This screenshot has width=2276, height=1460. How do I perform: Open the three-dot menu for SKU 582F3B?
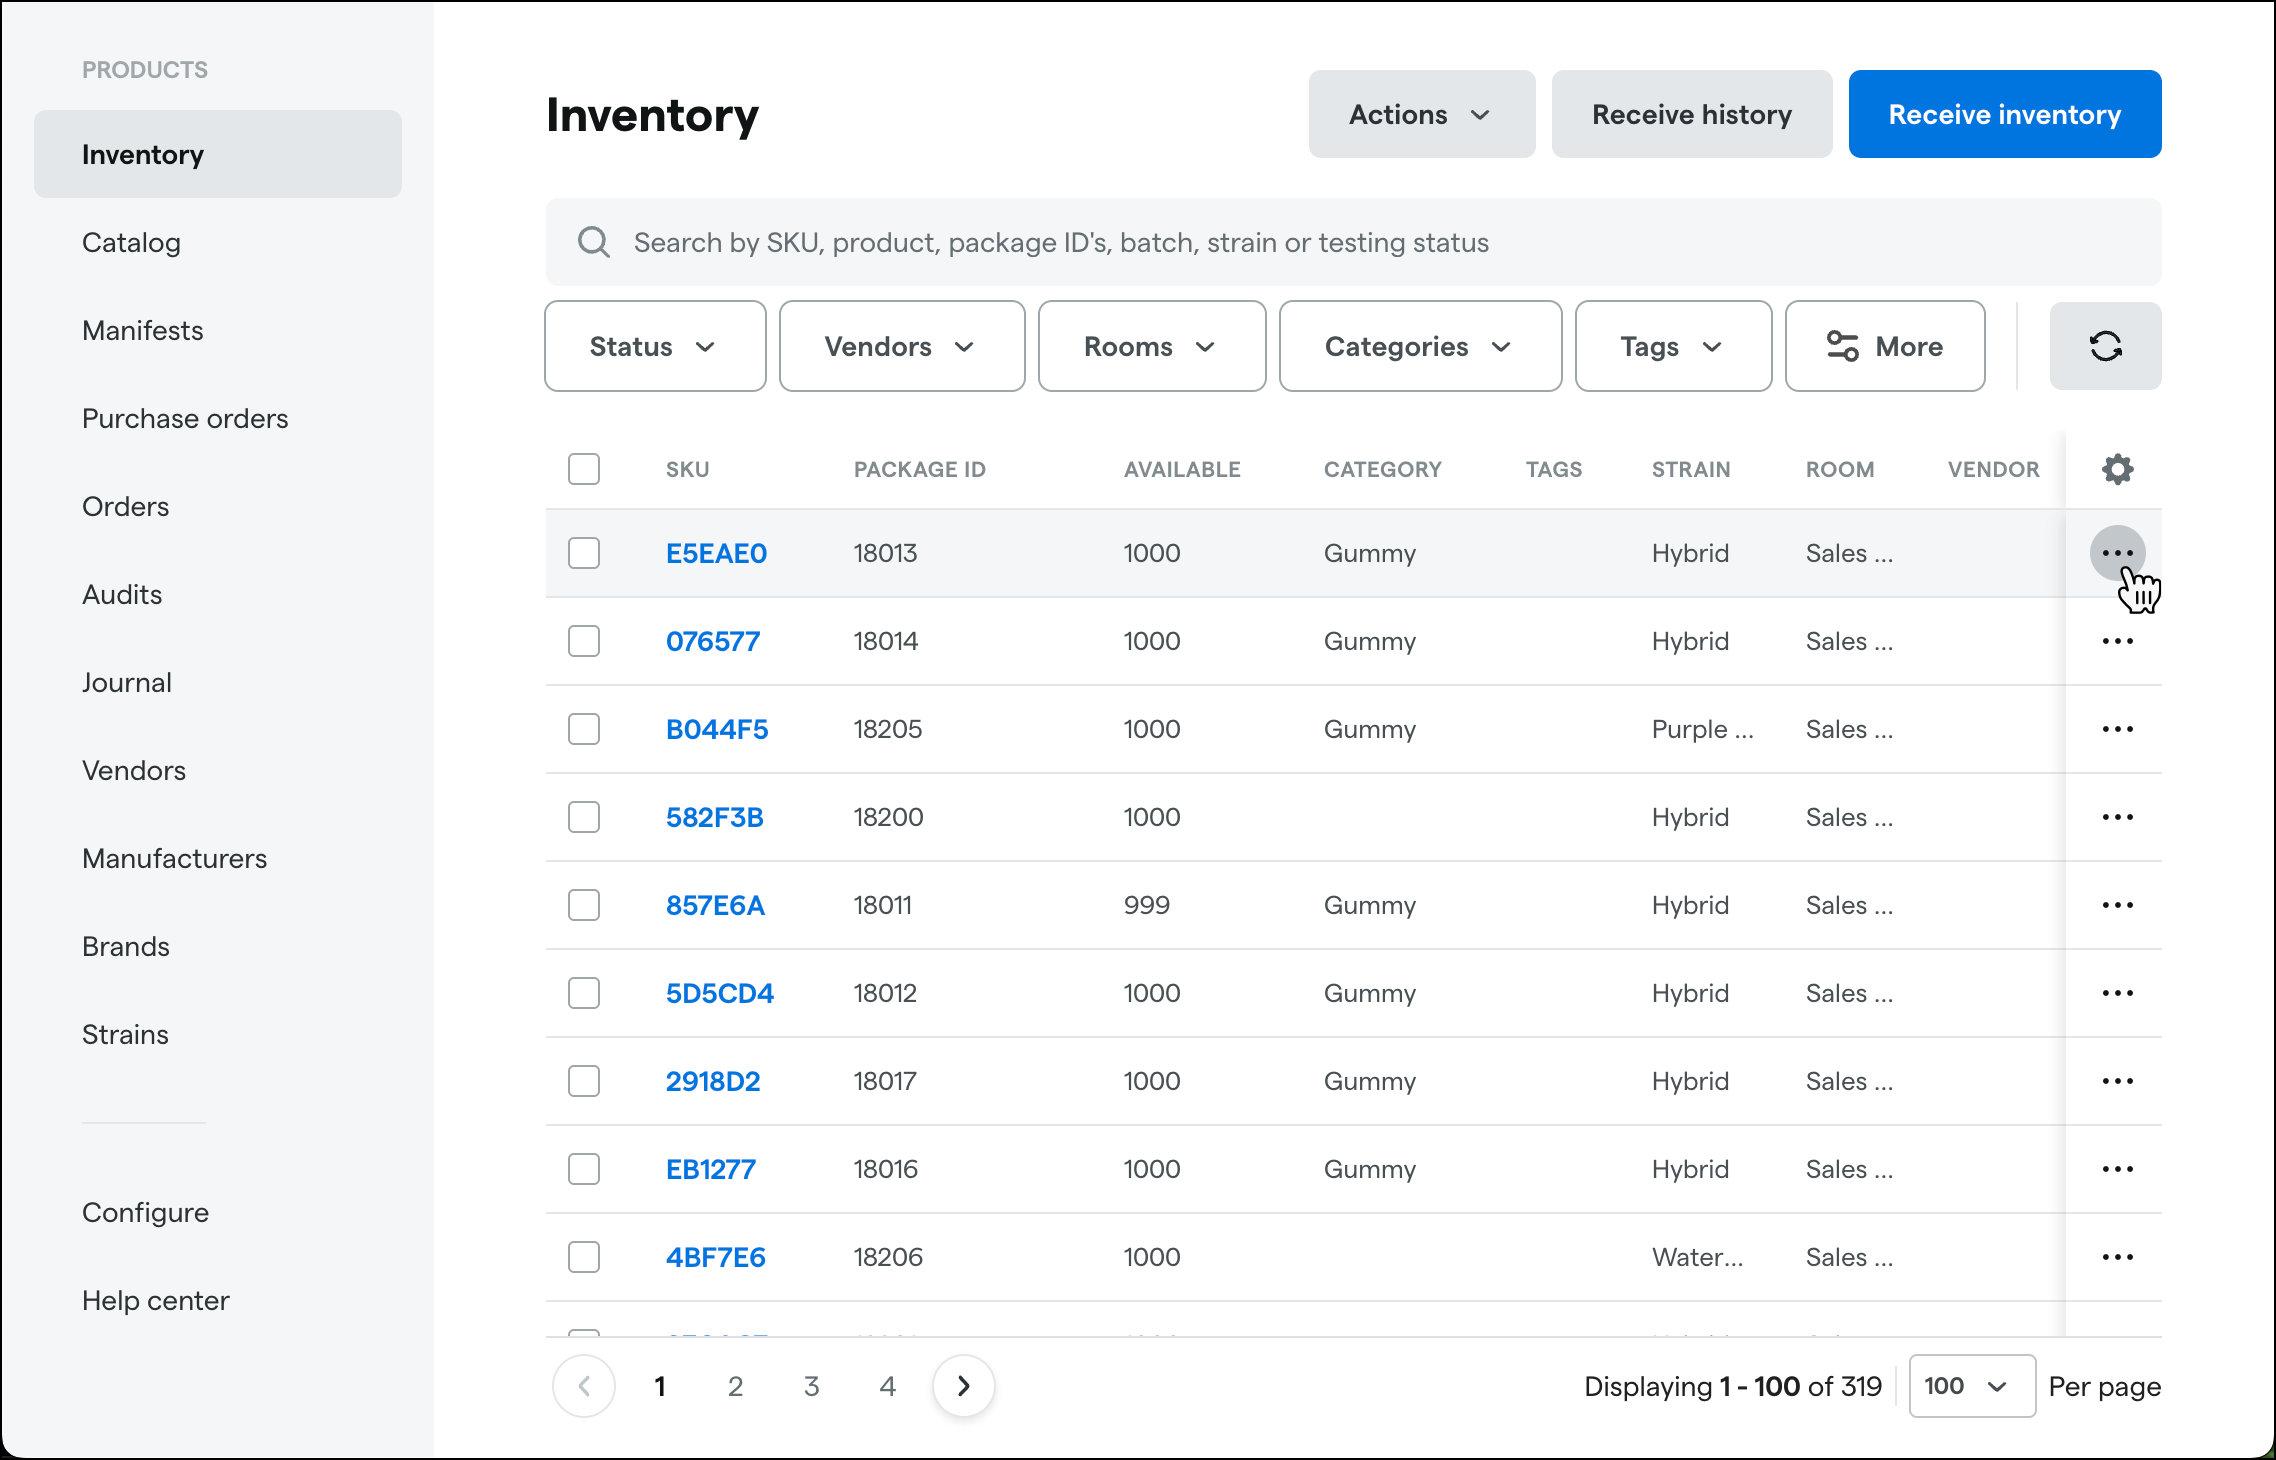click(2117, 817)
